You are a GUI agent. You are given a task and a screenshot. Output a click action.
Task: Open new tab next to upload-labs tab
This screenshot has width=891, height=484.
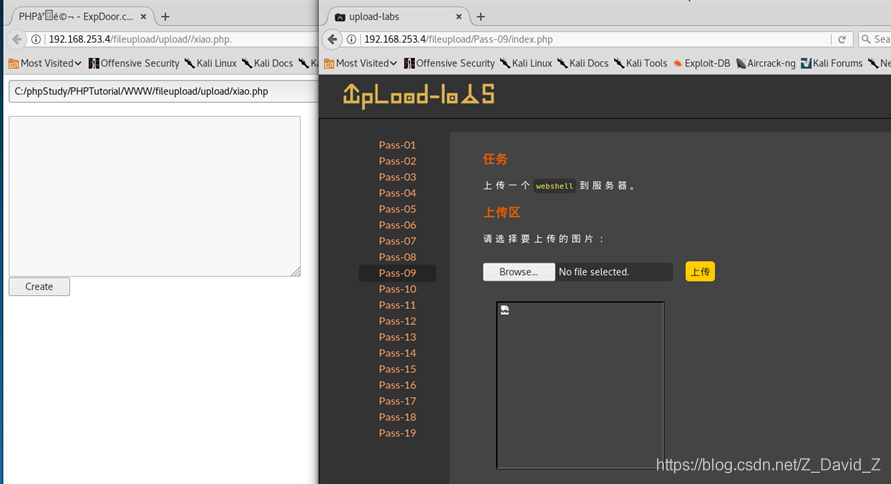click(x=481, y=16)
